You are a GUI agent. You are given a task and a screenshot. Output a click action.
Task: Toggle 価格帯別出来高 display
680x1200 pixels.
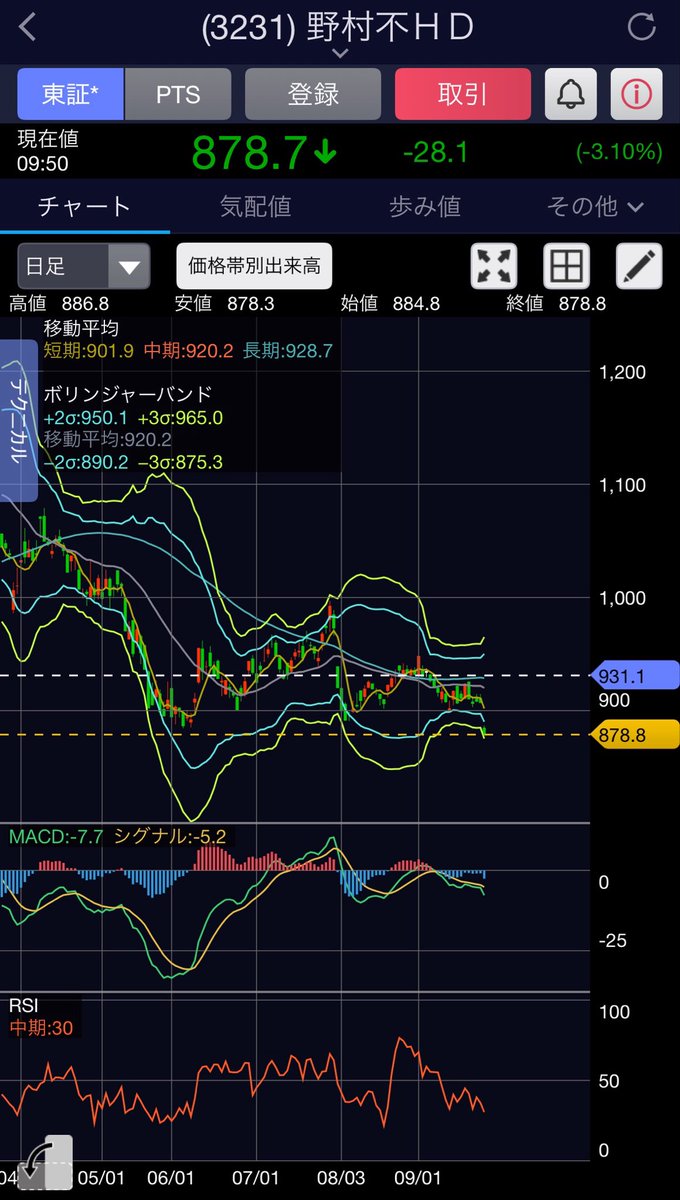tap(254, 266)
